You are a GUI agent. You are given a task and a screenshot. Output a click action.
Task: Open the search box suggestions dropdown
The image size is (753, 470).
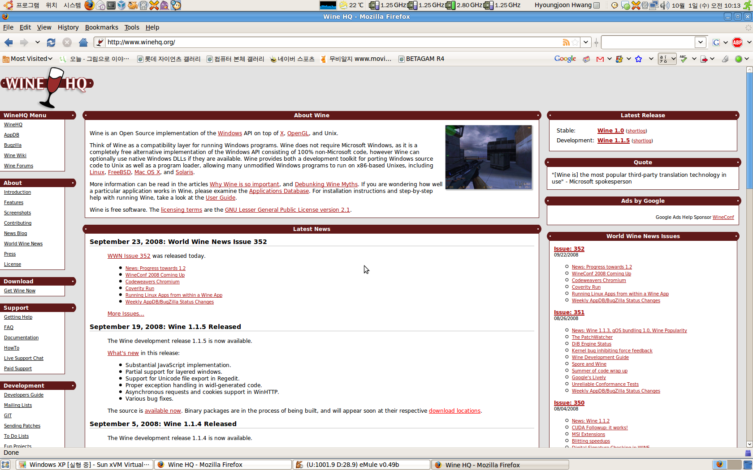[x=701, y=42]
